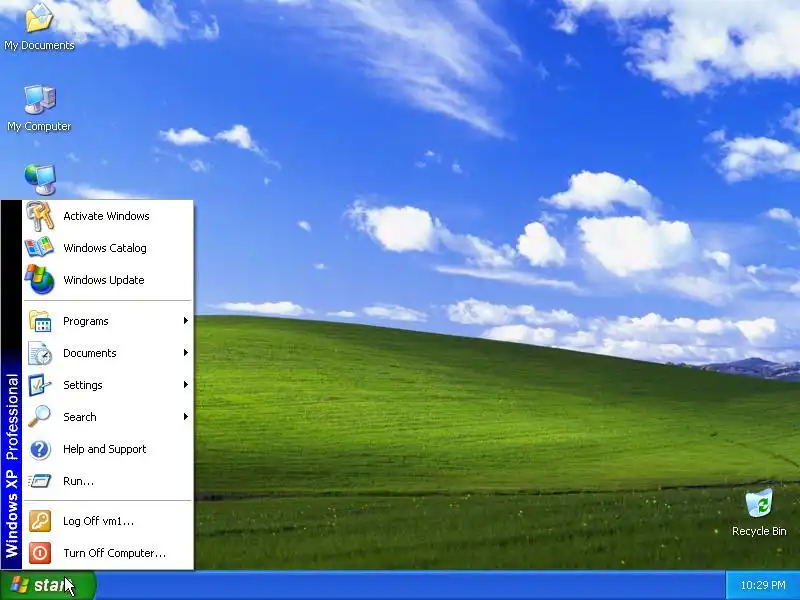Expand the Documents submenu arrow
Screen dimensions: 800x600
(186, 353)
